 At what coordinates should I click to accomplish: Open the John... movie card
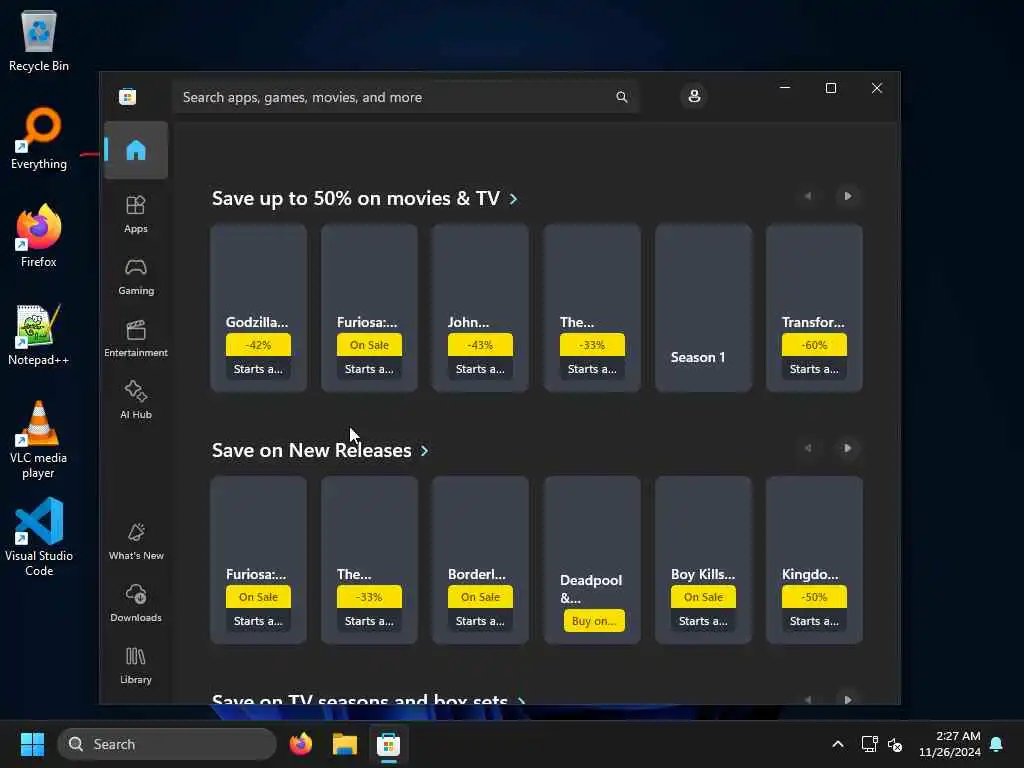click(x=481, y=308)
